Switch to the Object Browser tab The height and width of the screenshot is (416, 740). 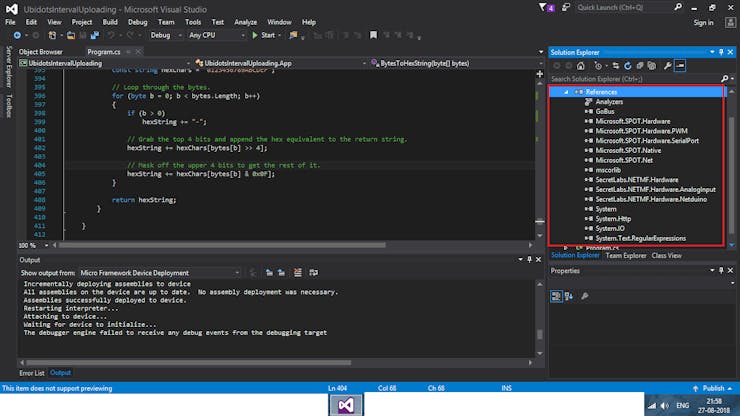(41, 52)
